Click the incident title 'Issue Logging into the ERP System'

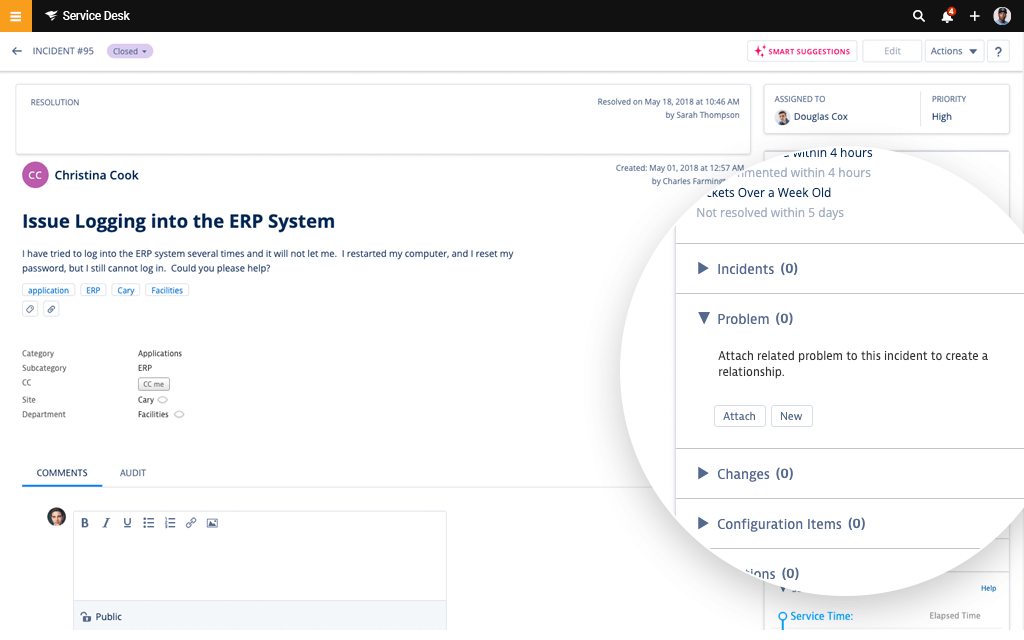tap(178, 221)
